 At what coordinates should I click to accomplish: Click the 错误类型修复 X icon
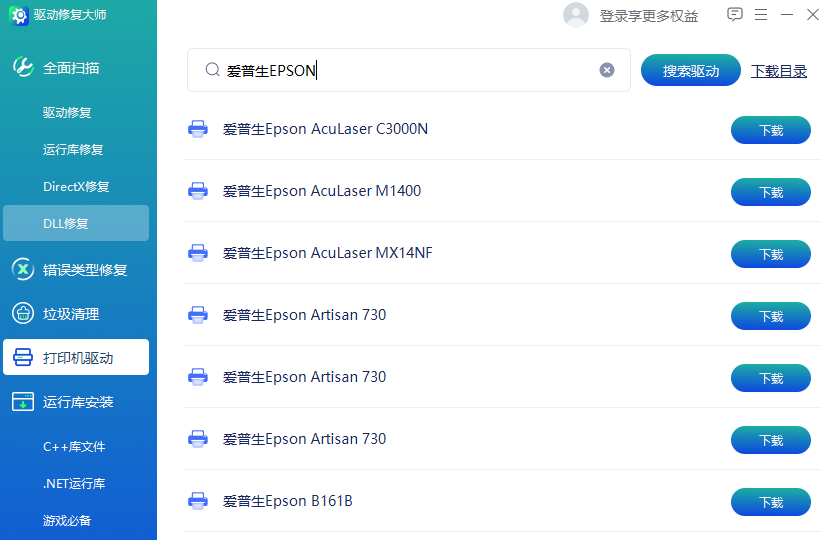(x=23, y=269)
